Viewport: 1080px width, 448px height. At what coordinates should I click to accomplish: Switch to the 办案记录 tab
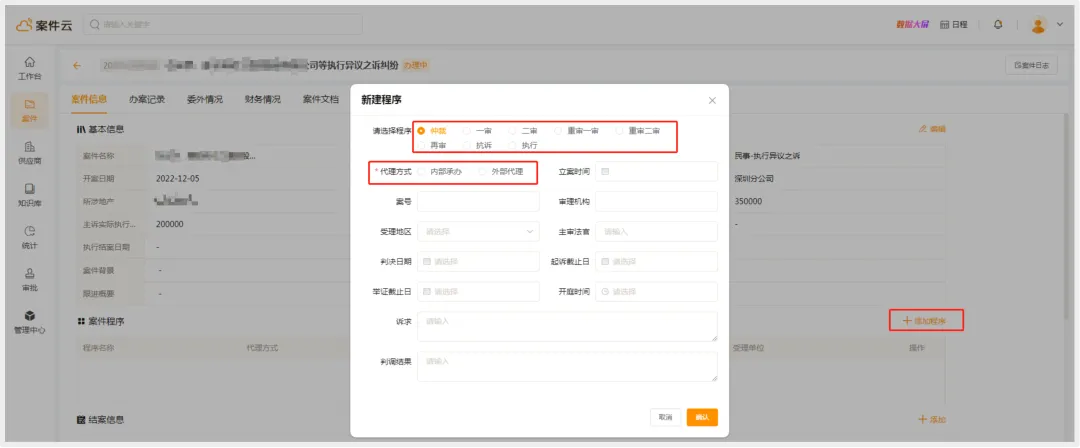[147, 99]
